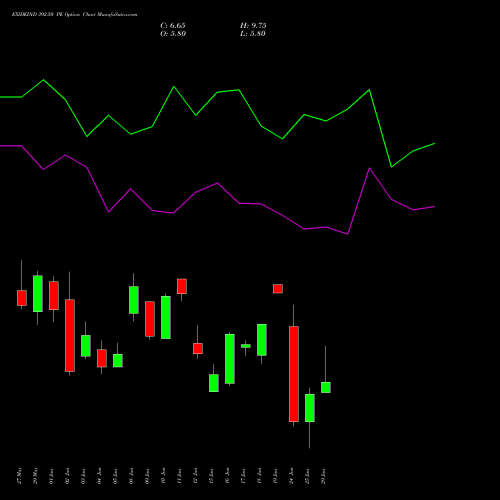The height and width of the screenshot is (500, 500).
Task: Click the 25 Jun date label
Action: (307, 476)
